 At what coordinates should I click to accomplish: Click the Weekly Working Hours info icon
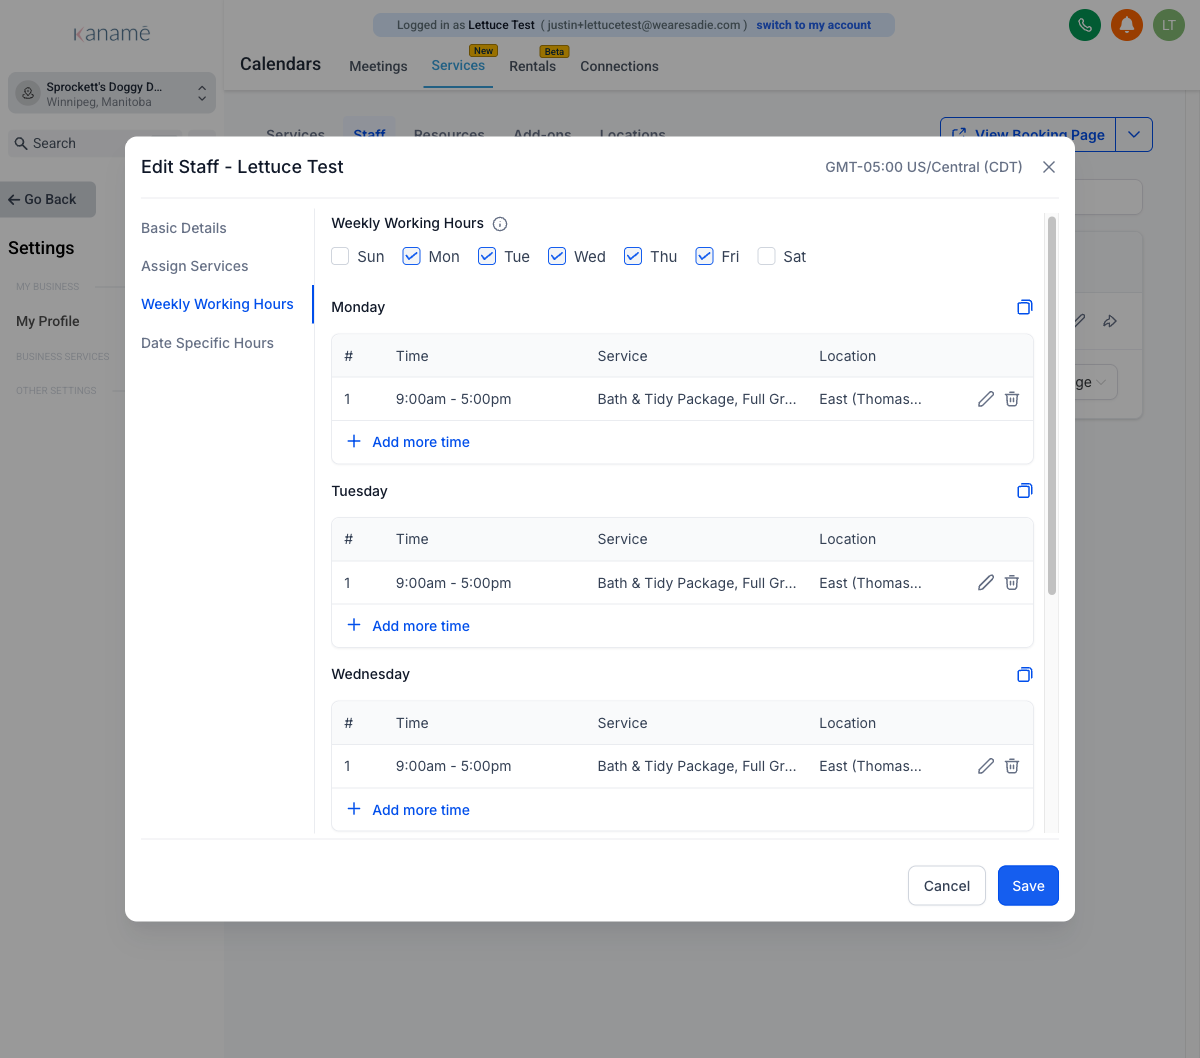(500, 224)
